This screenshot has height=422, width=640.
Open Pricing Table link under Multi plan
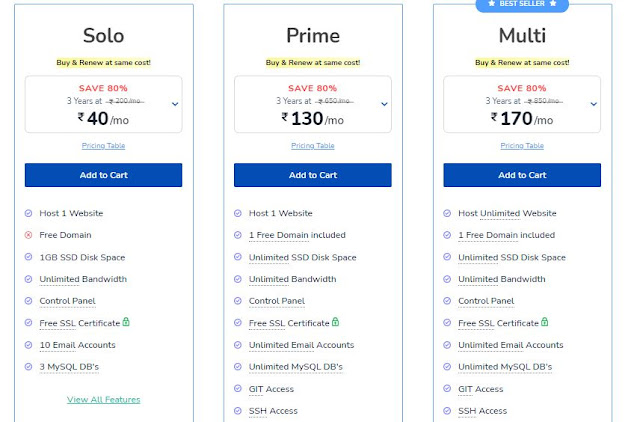point(522,146)
